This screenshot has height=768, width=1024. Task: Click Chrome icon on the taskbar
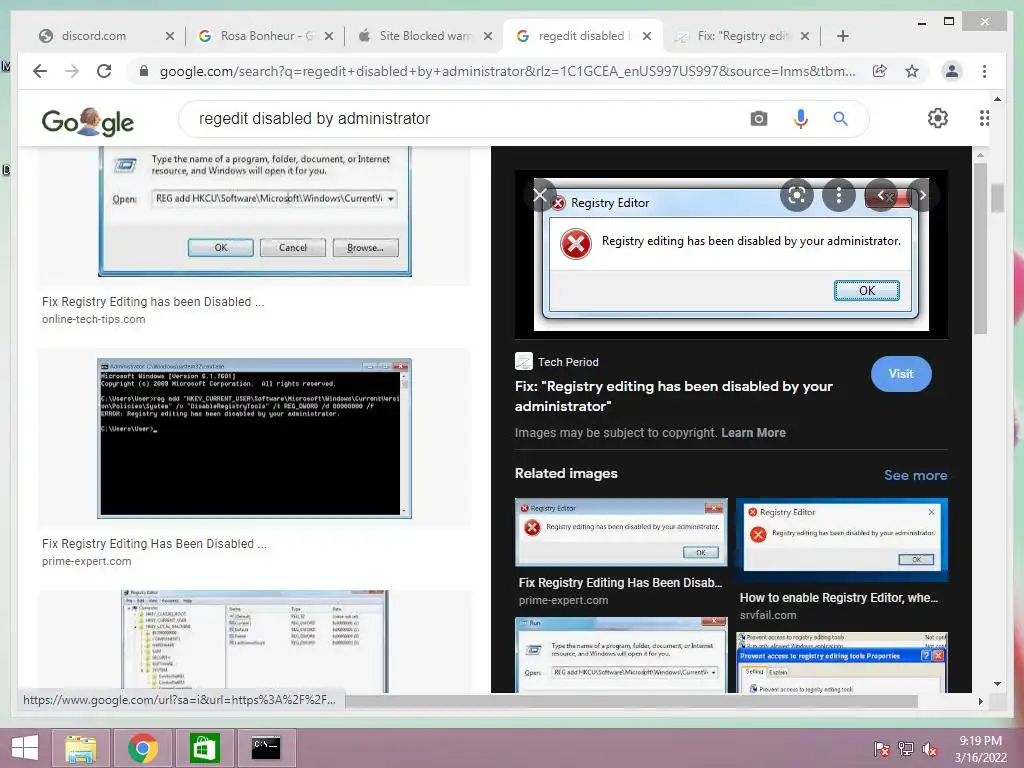click(143, 748)
